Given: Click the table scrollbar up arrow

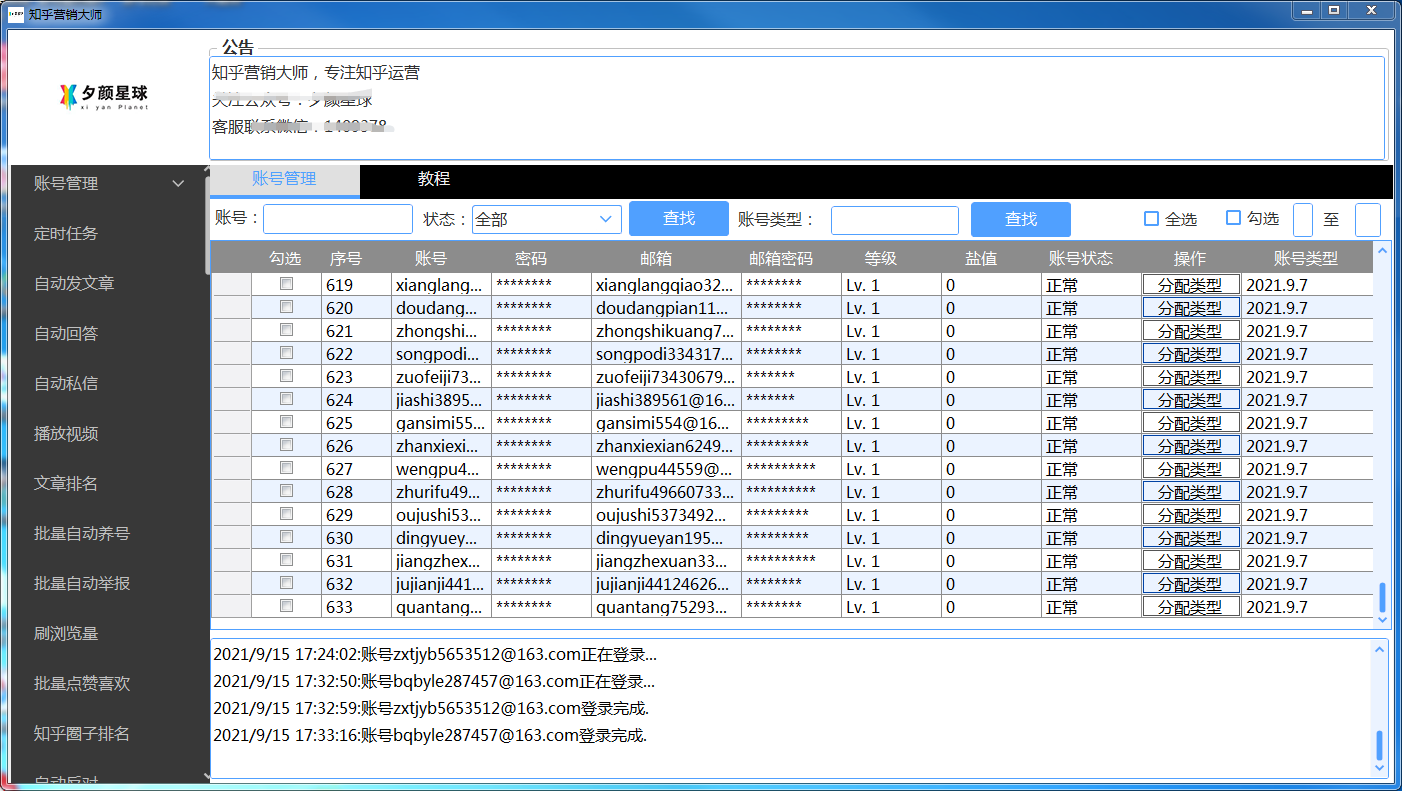Looking at the screenshot, I should (x=1382, y=250).
